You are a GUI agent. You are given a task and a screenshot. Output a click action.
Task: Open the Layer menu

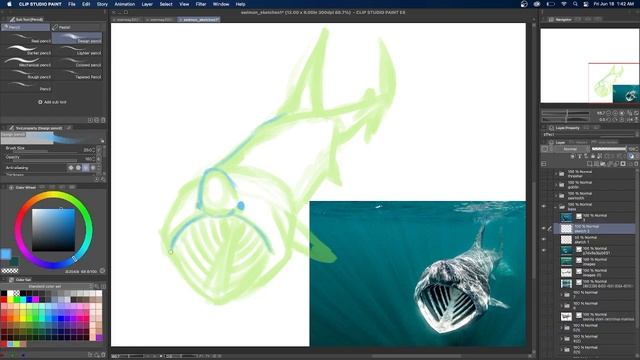147,4
